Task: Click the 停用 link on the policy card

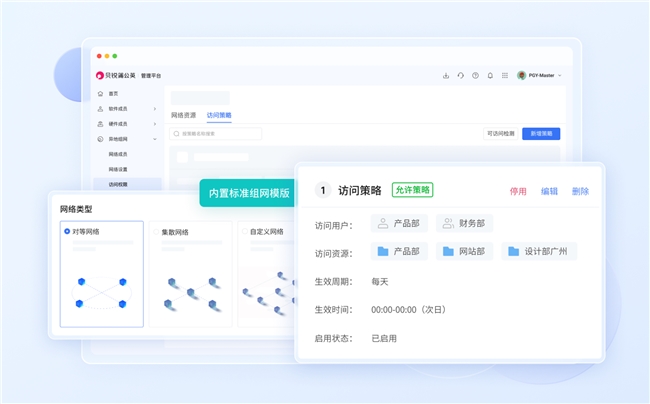Action: coord(518,191)
